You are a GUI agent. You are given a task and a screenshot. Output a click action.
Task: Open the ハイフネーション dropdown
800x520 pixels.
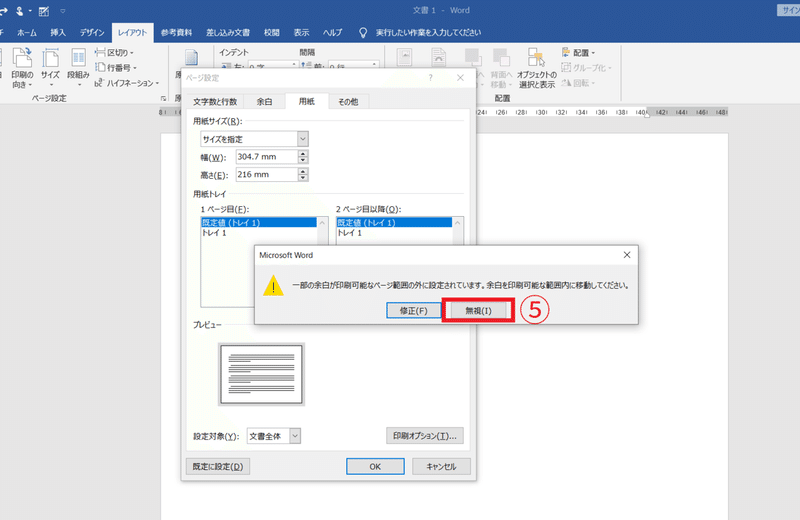pos(127,83)
